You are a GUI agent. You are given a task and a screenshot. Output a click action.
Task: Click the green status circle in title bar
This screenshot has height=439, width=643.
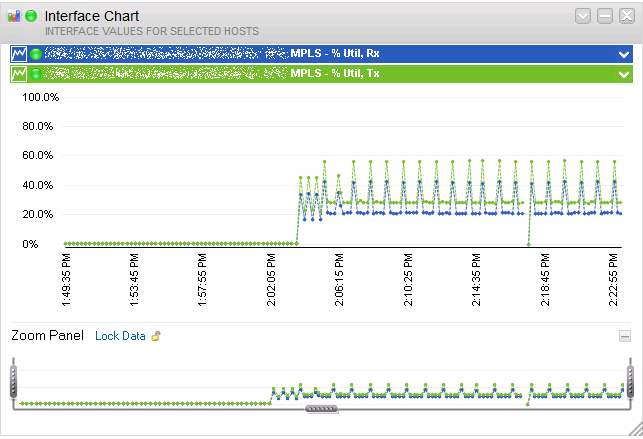(x=31, y=16)
